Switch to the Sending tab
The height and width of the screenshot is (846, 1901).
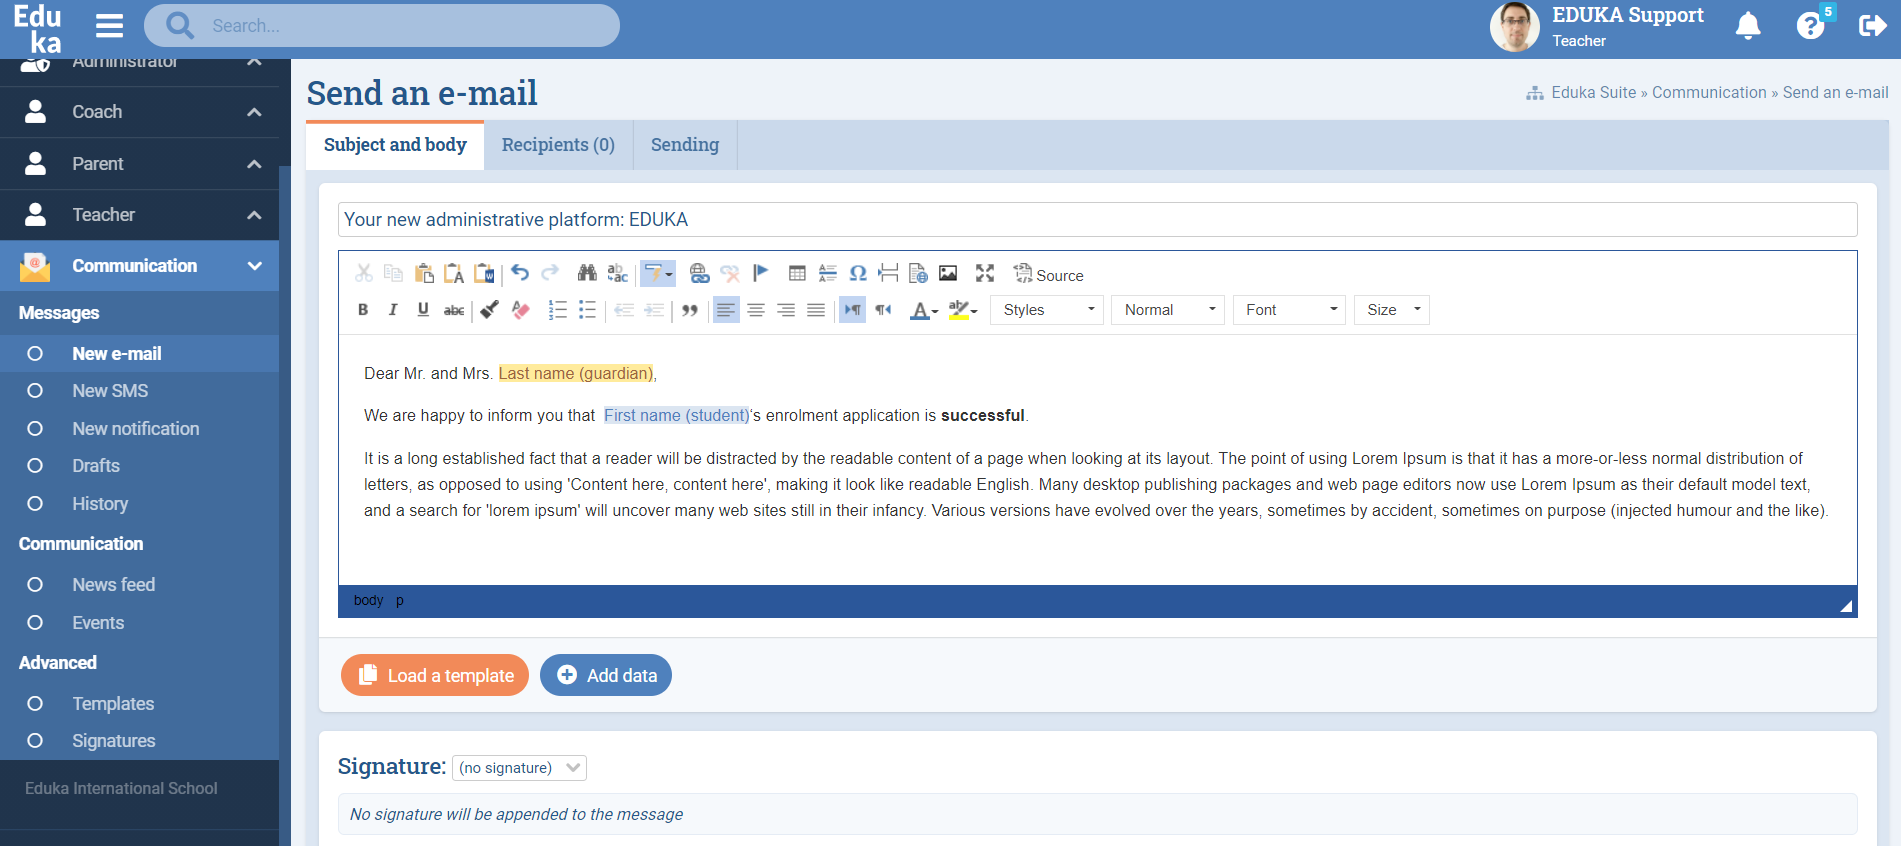[x=685, y=145]
